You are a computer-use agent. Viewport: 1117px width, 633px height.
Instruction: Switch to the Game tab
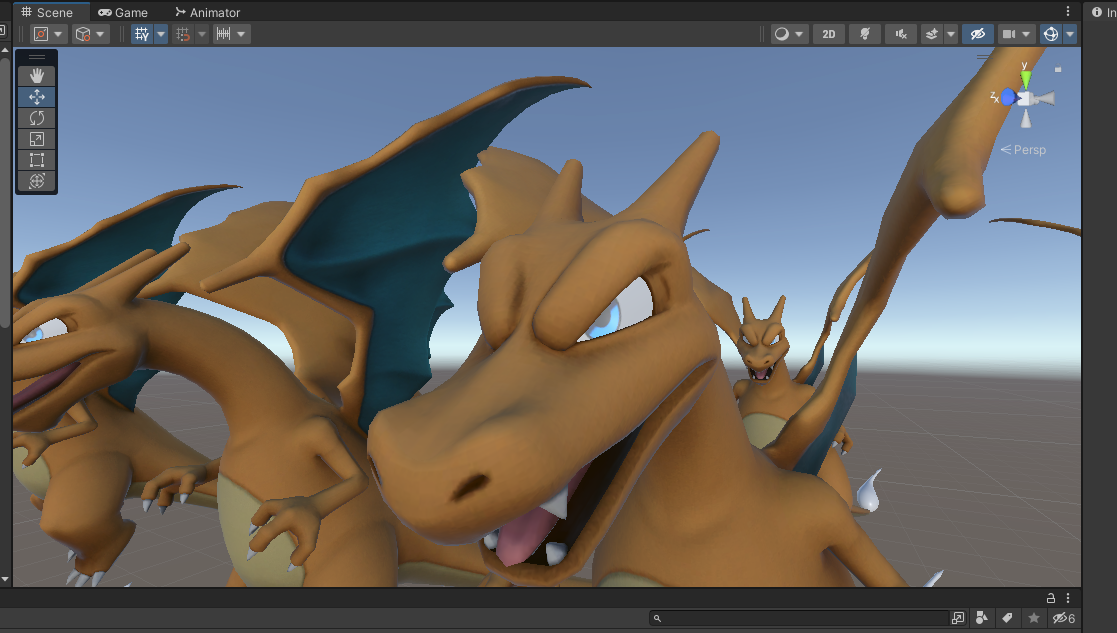pos(123,12)
